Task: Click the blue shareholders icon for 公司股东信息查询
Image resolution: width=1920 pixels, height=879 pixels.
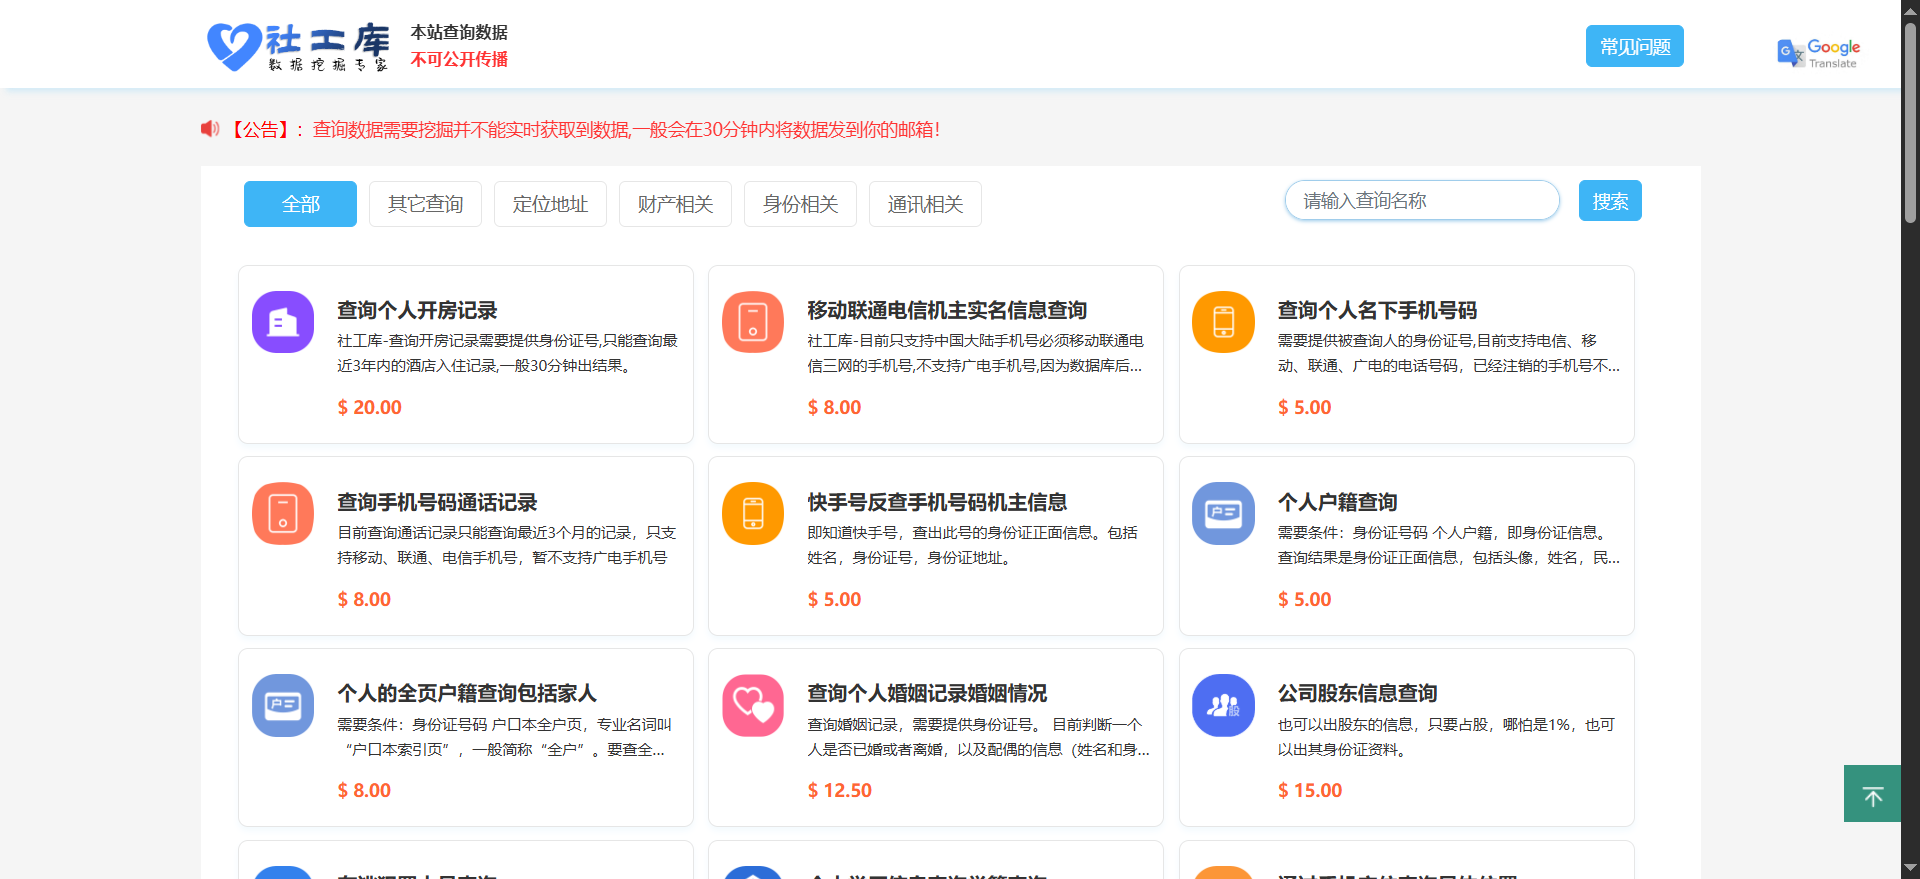Action: click(1223, 705)
